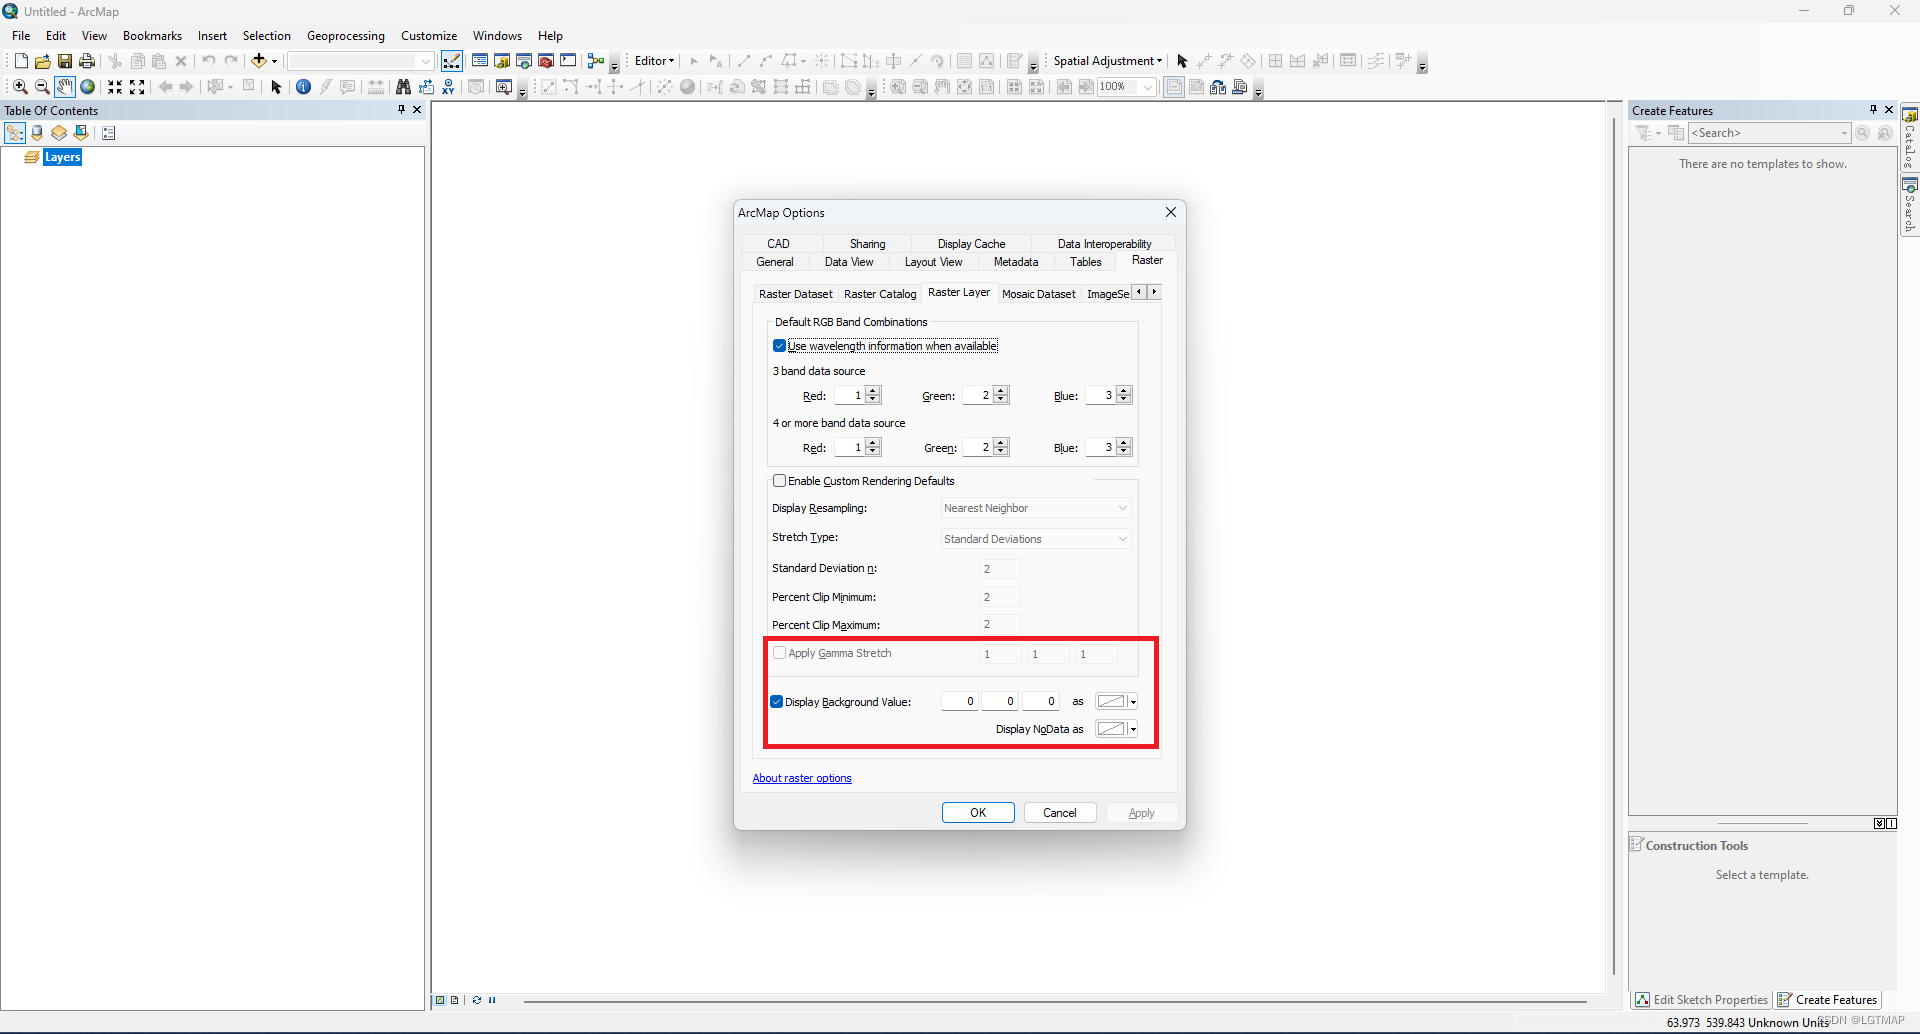Open the Find tool
This screenshot has width=1920, height=1034.
(x=402, y=87)
